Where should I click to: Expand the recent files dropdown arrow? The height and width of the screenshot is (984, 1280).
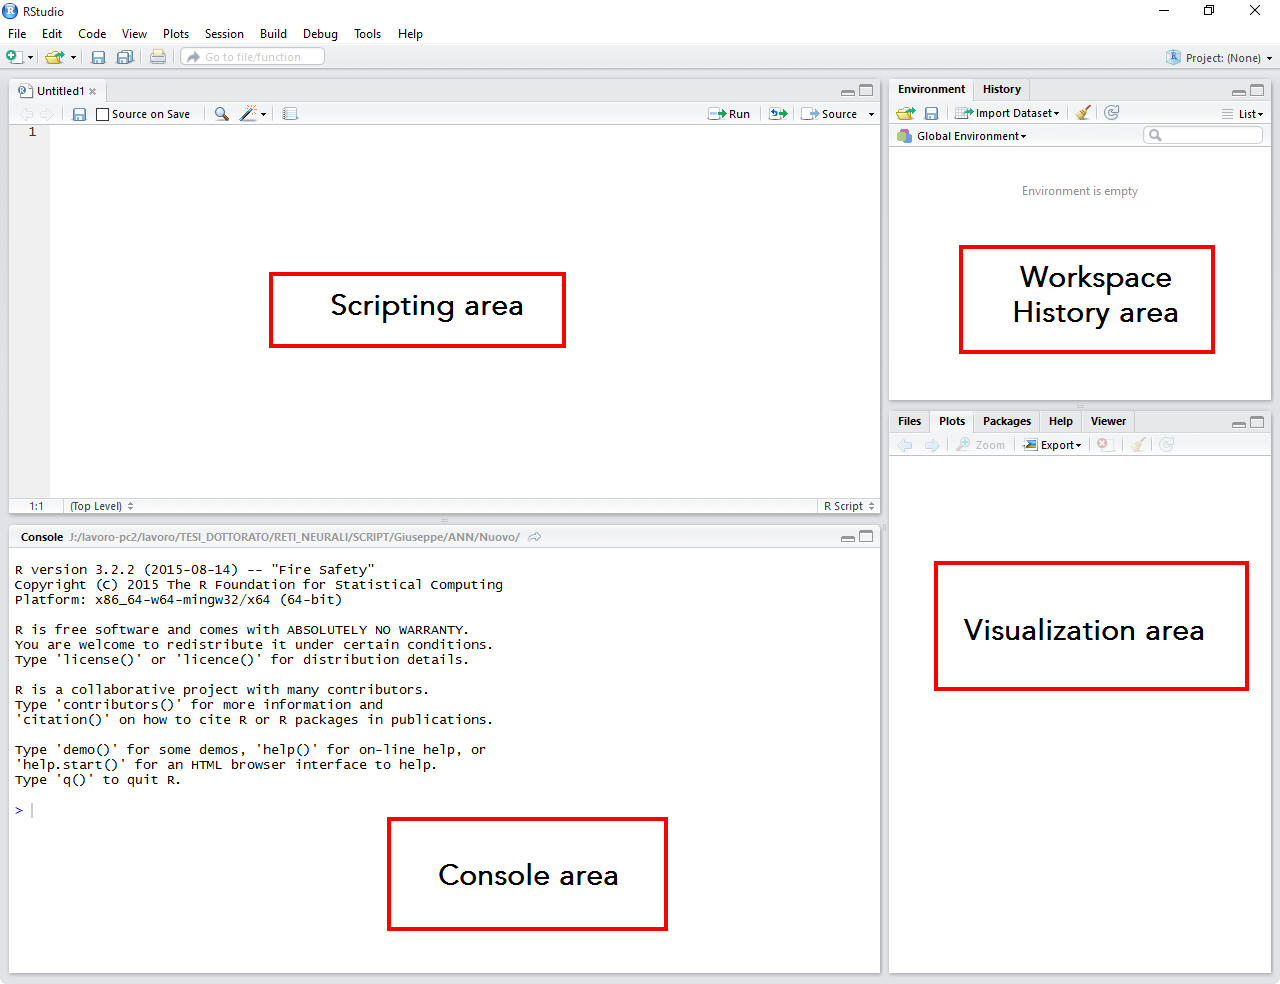(73, 58)
